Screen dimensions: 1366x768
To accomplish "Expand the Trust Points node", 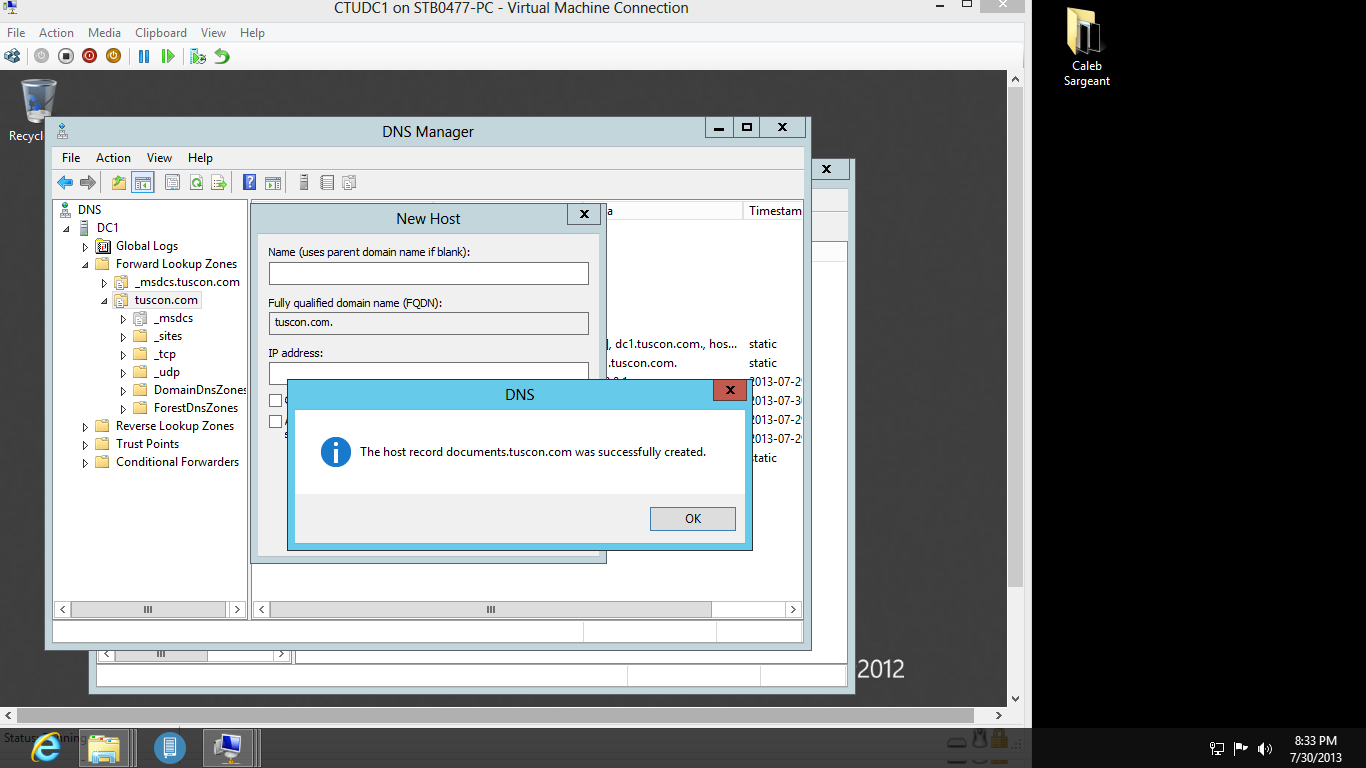I will click(86, 444).
